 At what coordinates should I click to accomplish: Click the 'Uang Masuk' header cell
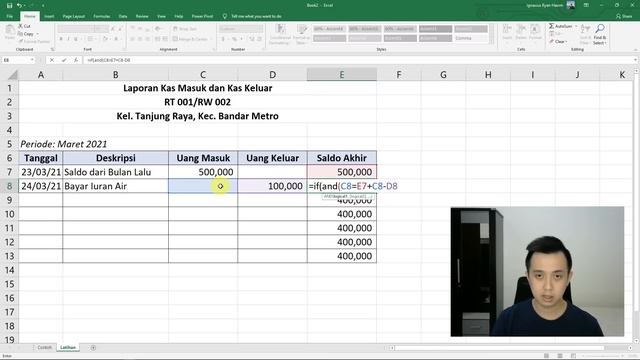point(203,158)
